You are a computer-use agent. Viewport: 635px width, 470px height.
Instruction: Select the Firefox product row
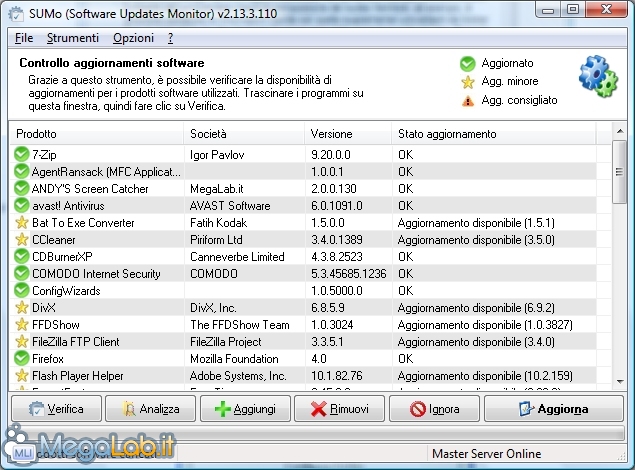(x=303, y=359)
